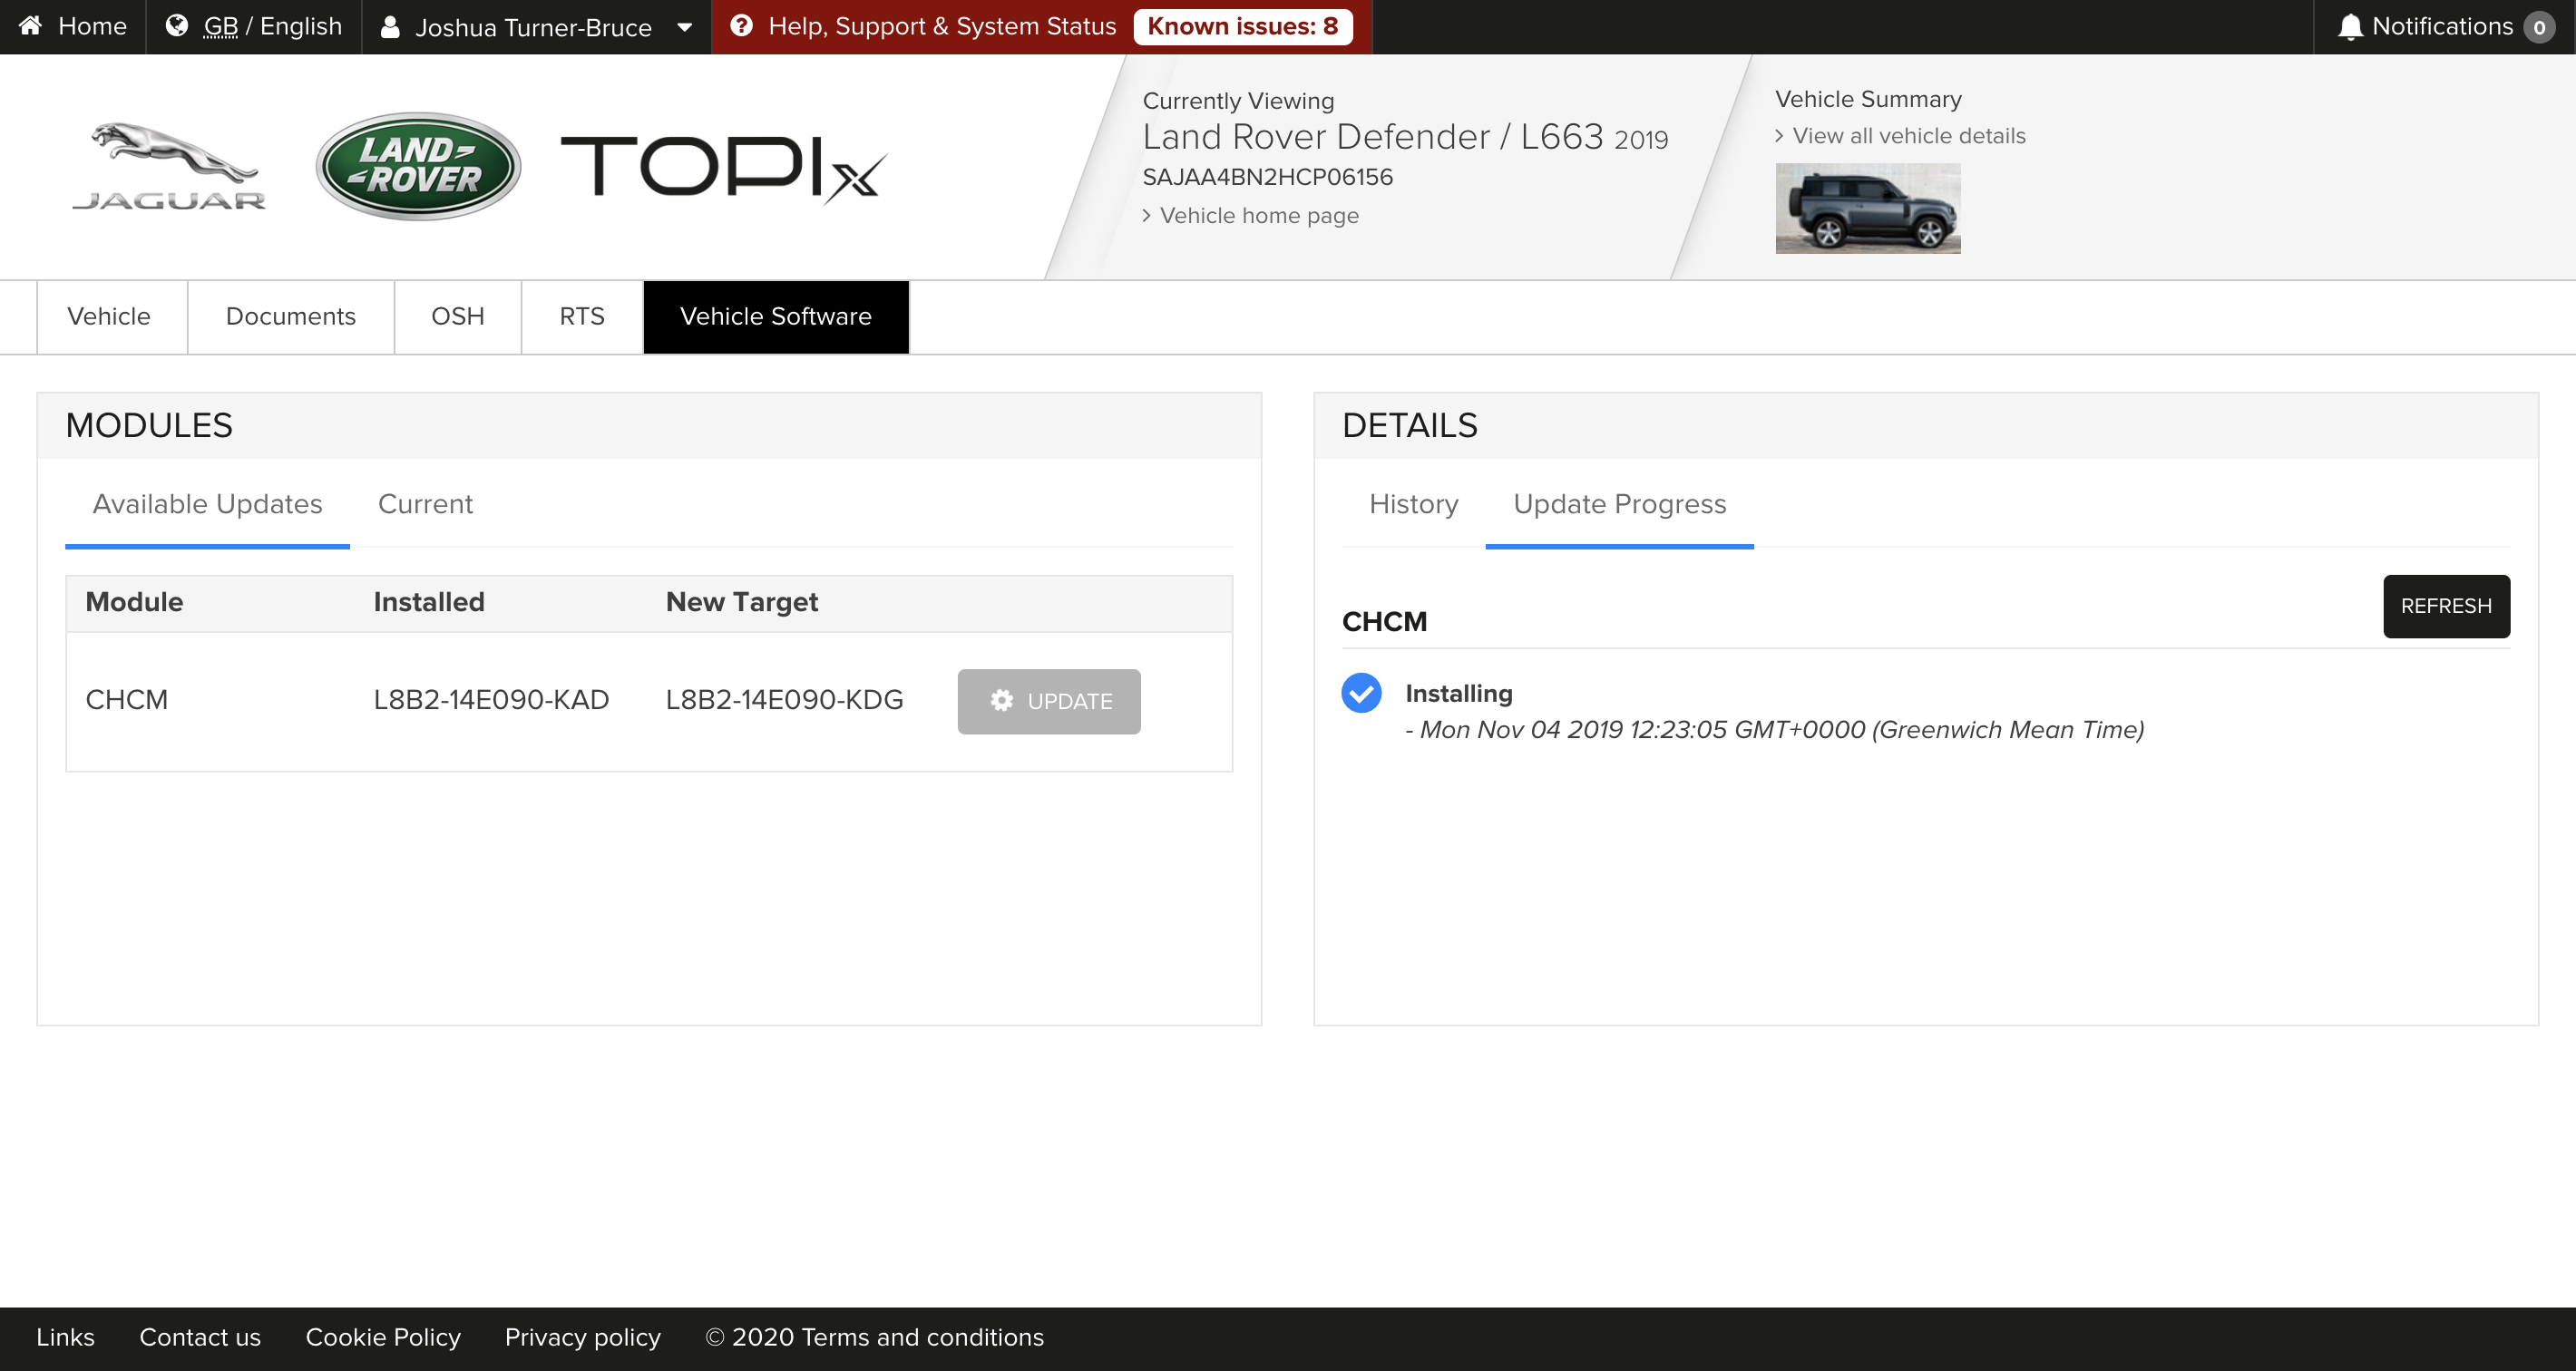2576x1371 pixels.
Task: Click the Land Rover Defender / L663 title
Action: (1373, 137)
